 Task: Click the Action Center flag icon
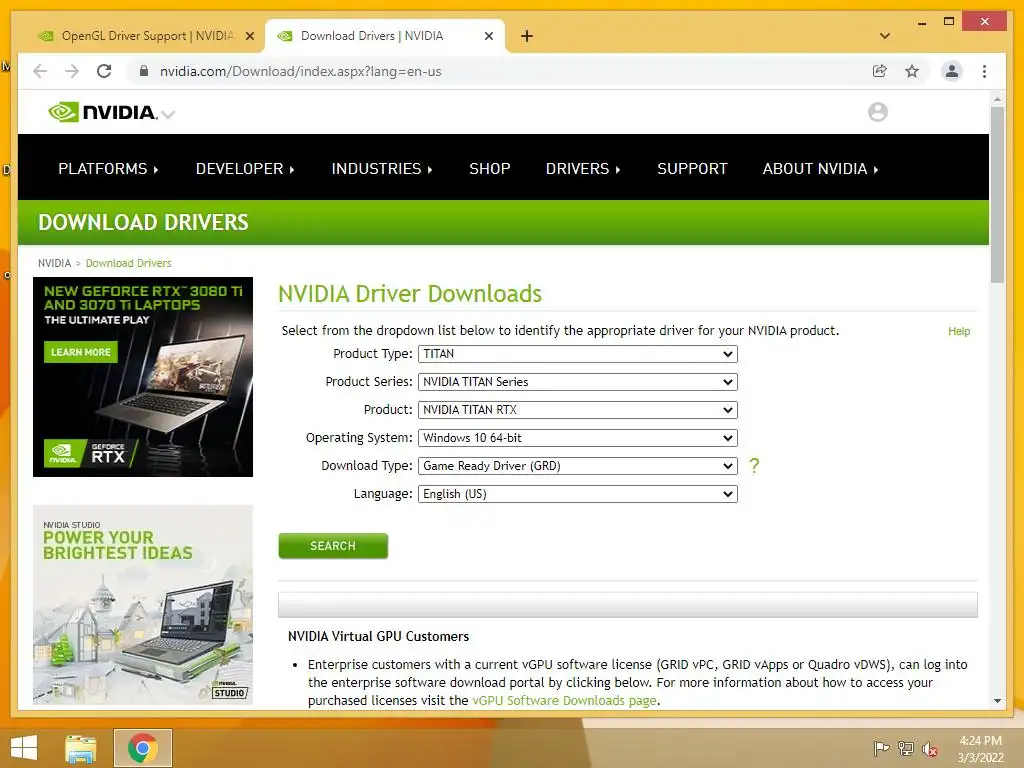(881, 749)
